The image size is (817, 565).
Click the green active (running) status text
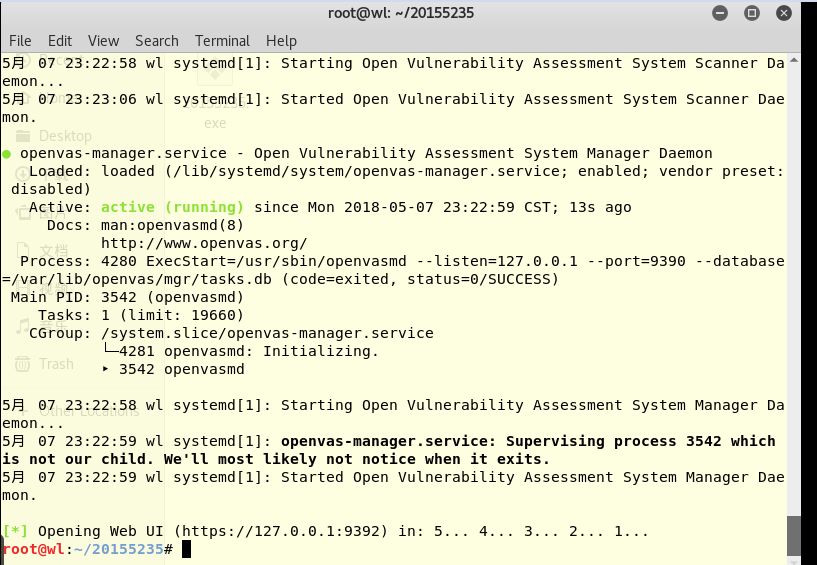tap(173, 207)
